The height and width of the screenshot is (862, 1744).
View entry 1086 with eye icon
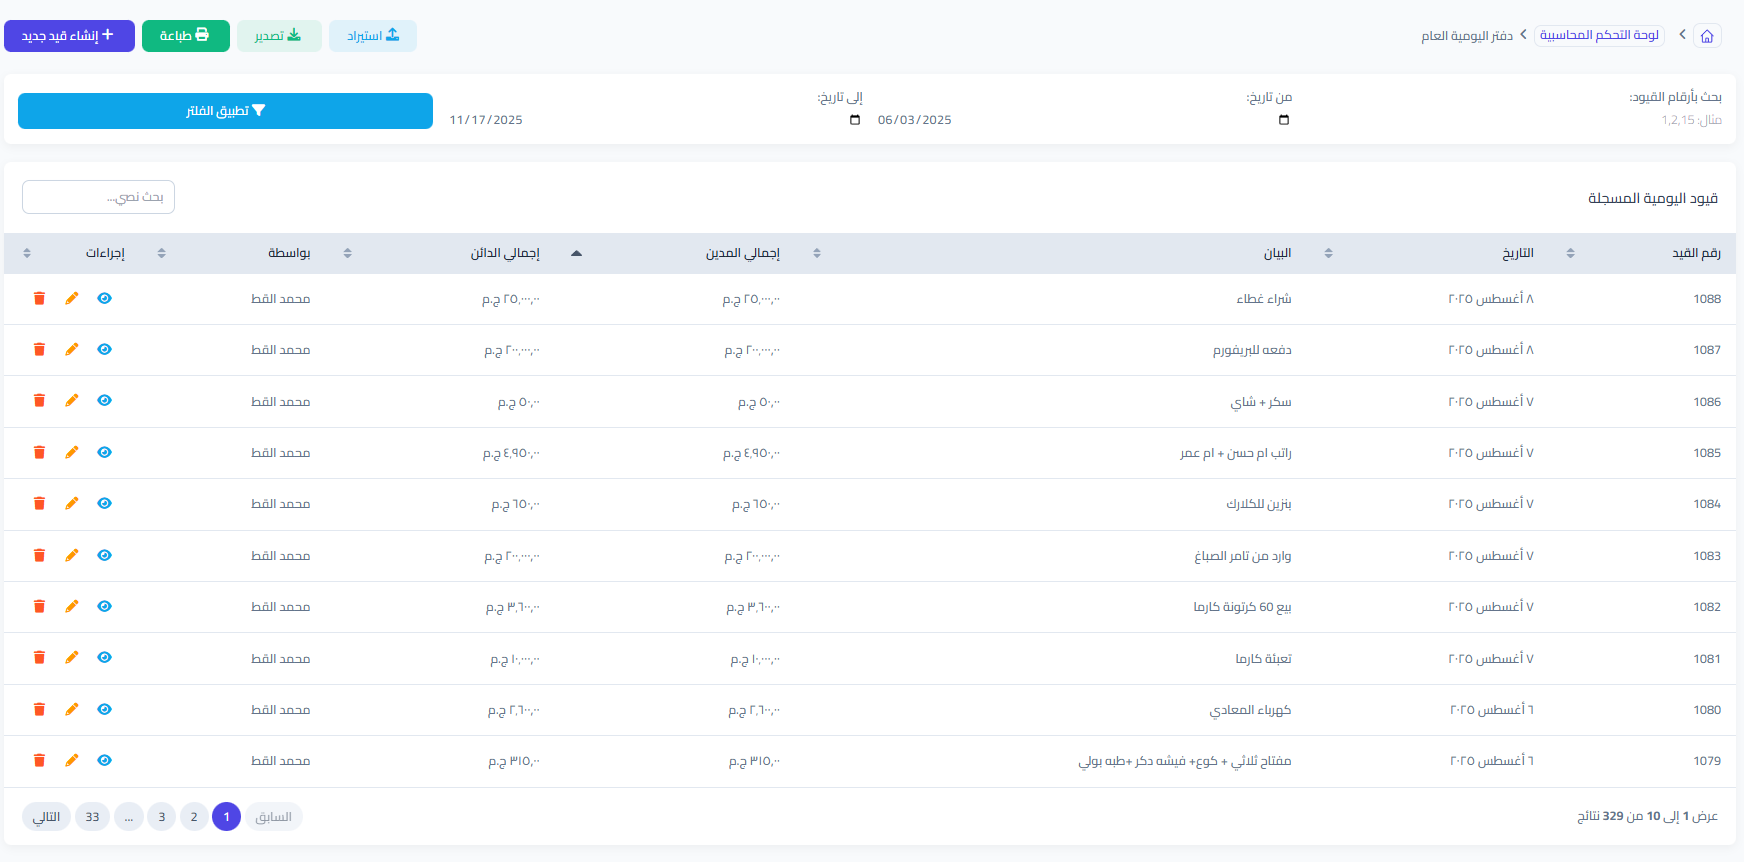(x=105, y=400)
